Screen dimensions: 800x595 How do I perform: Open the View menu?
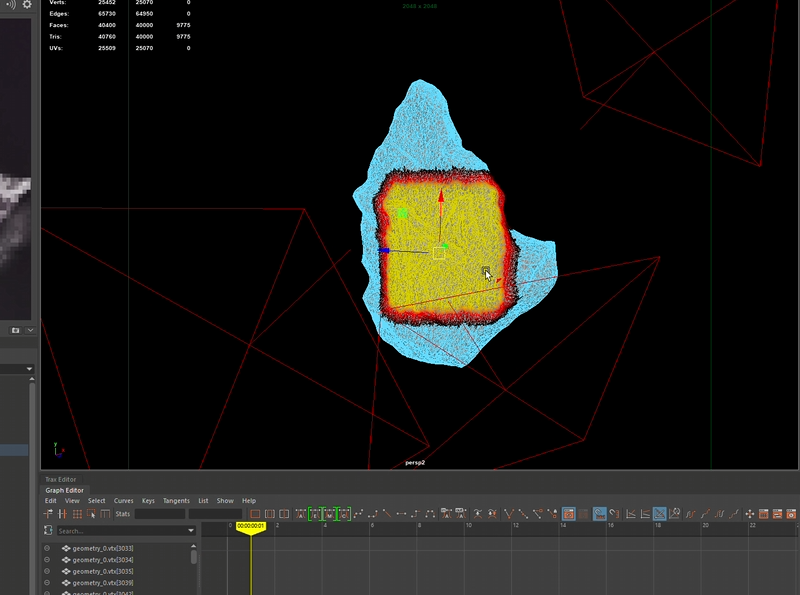pyautogui.click(x=72, y=501)
